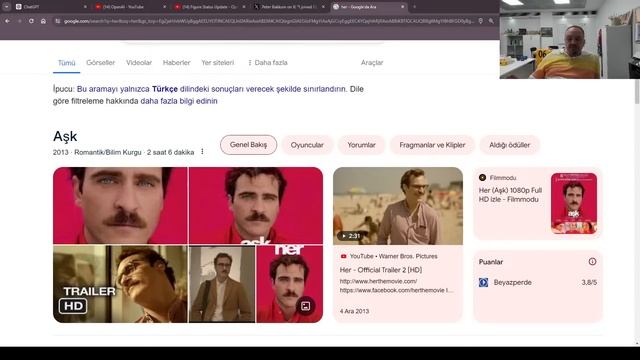Screen dimensions: 640x360
Task: Click the YouTube source icon on video card
Action: [343, 256]
